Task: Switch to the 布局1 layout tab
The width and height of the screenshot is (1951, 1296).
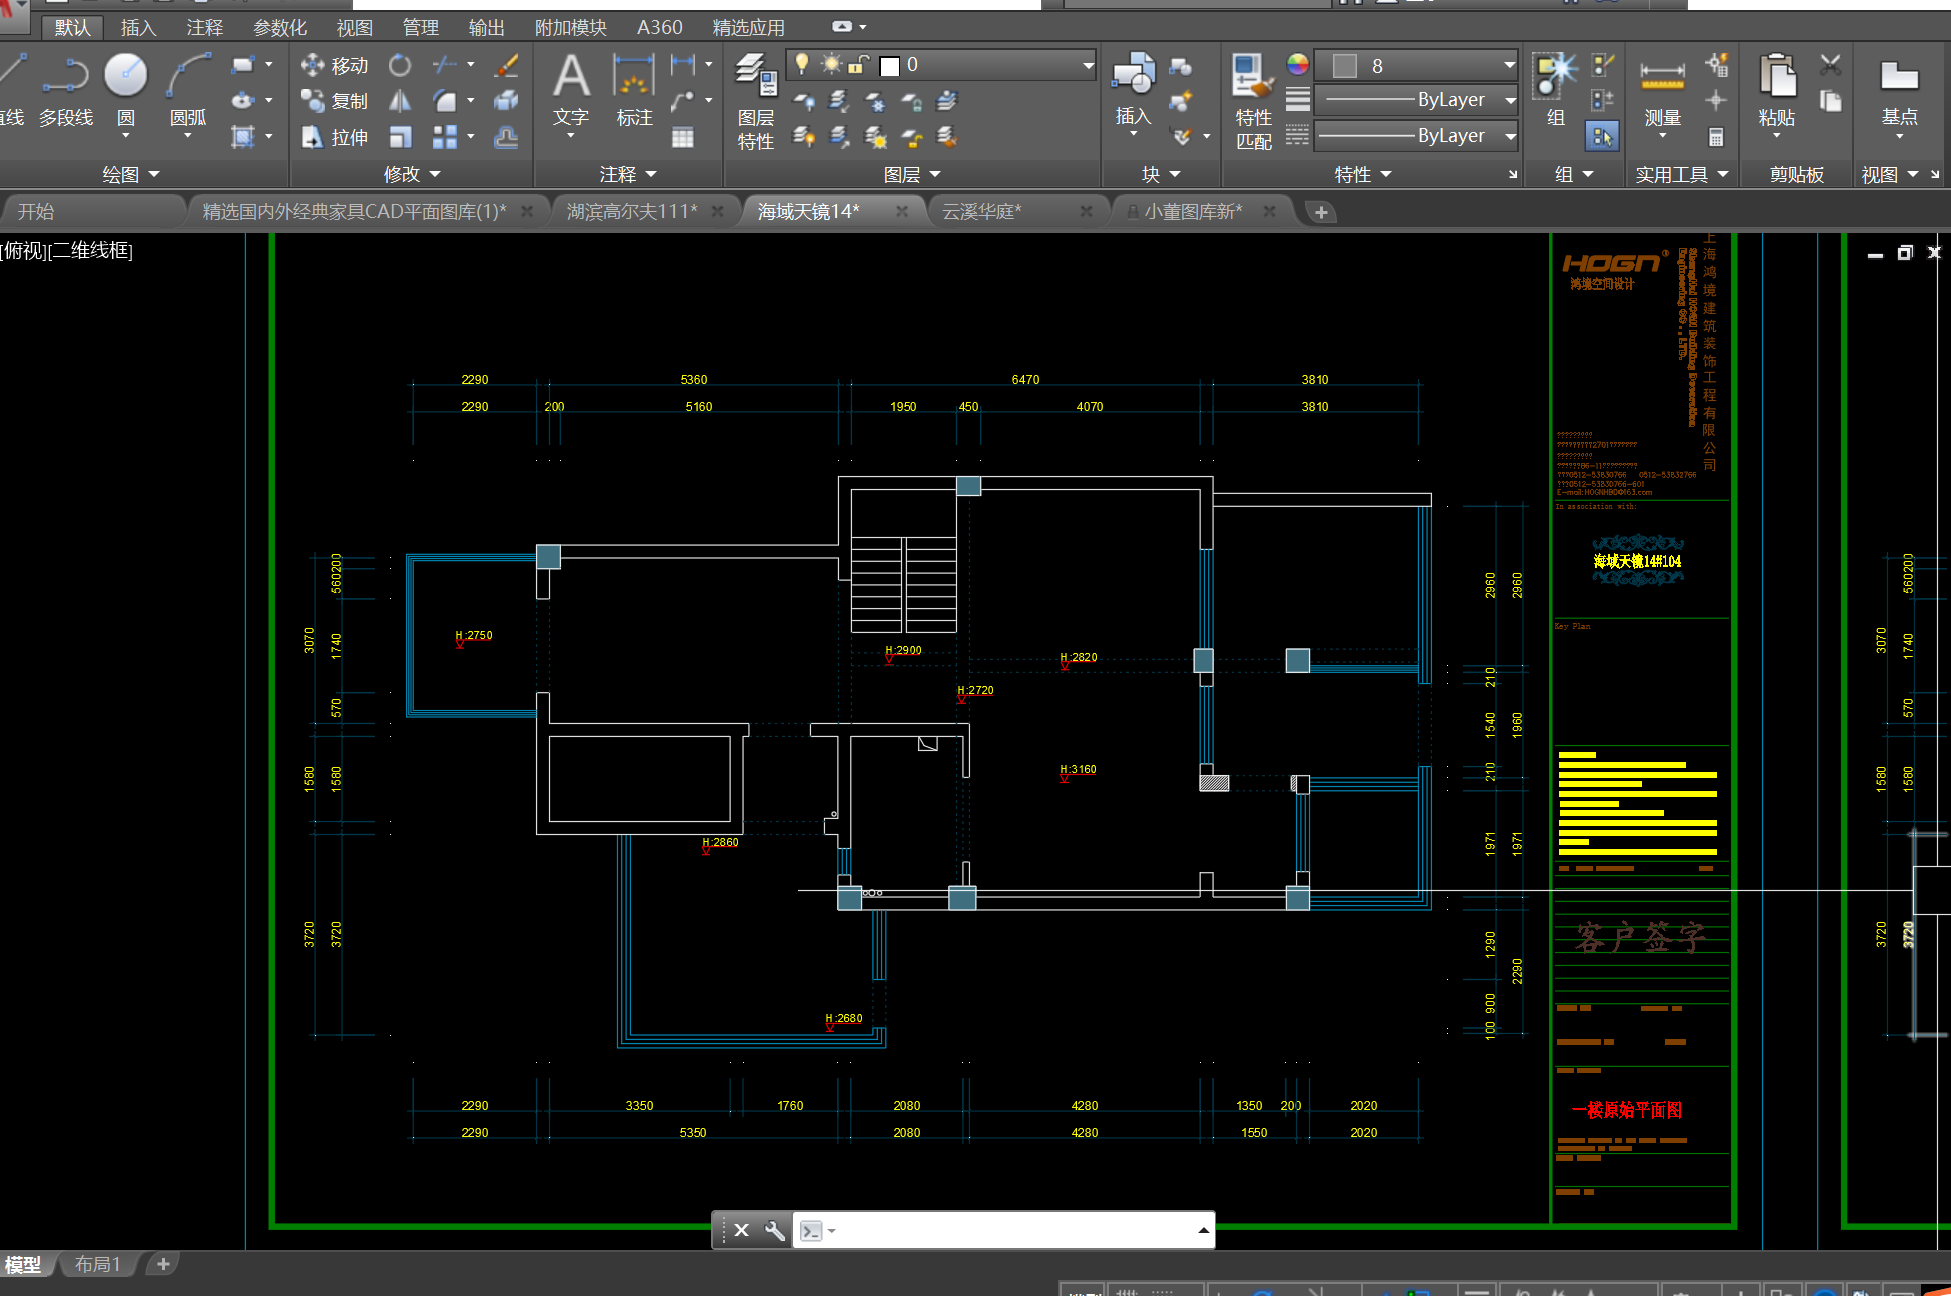Action: [97, 1265]
